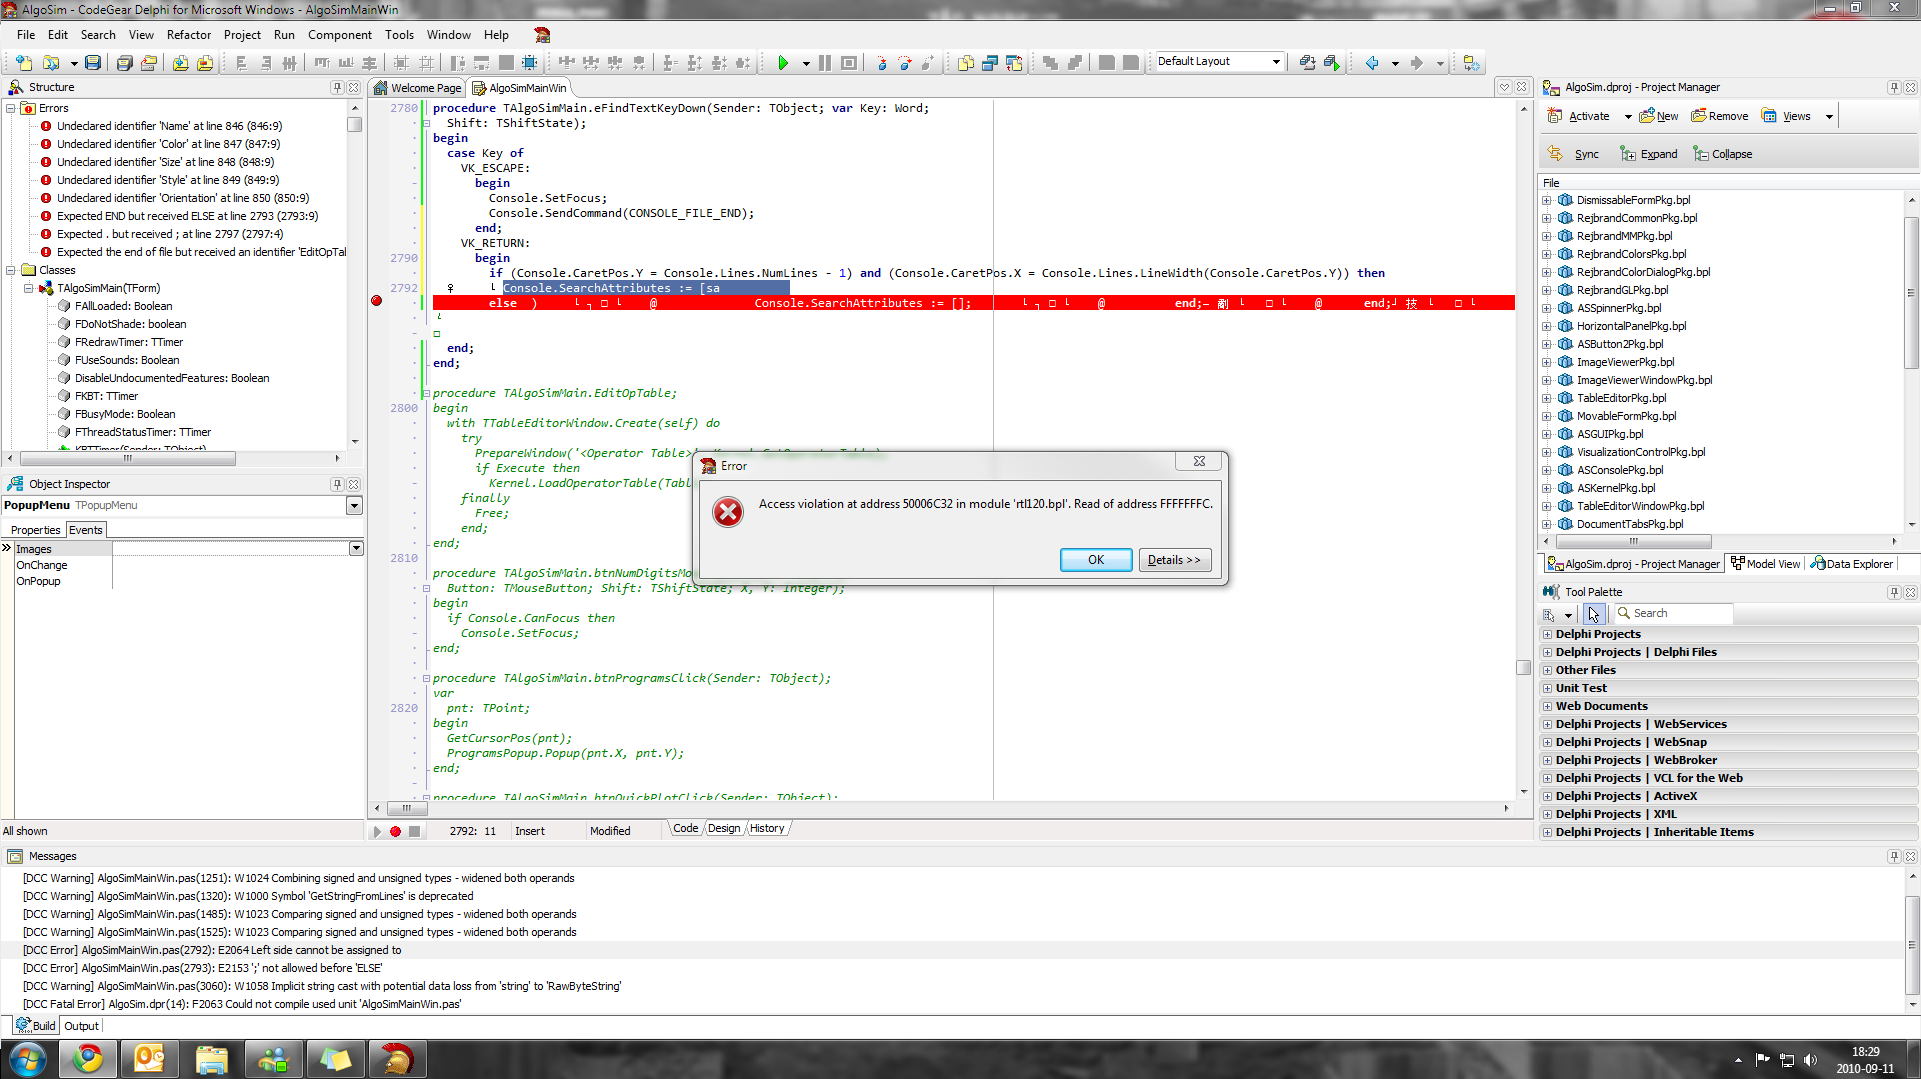Toggle pin on Object Inspector panel
Viewport: 1921px width, 1079px height.
[337, 484]
